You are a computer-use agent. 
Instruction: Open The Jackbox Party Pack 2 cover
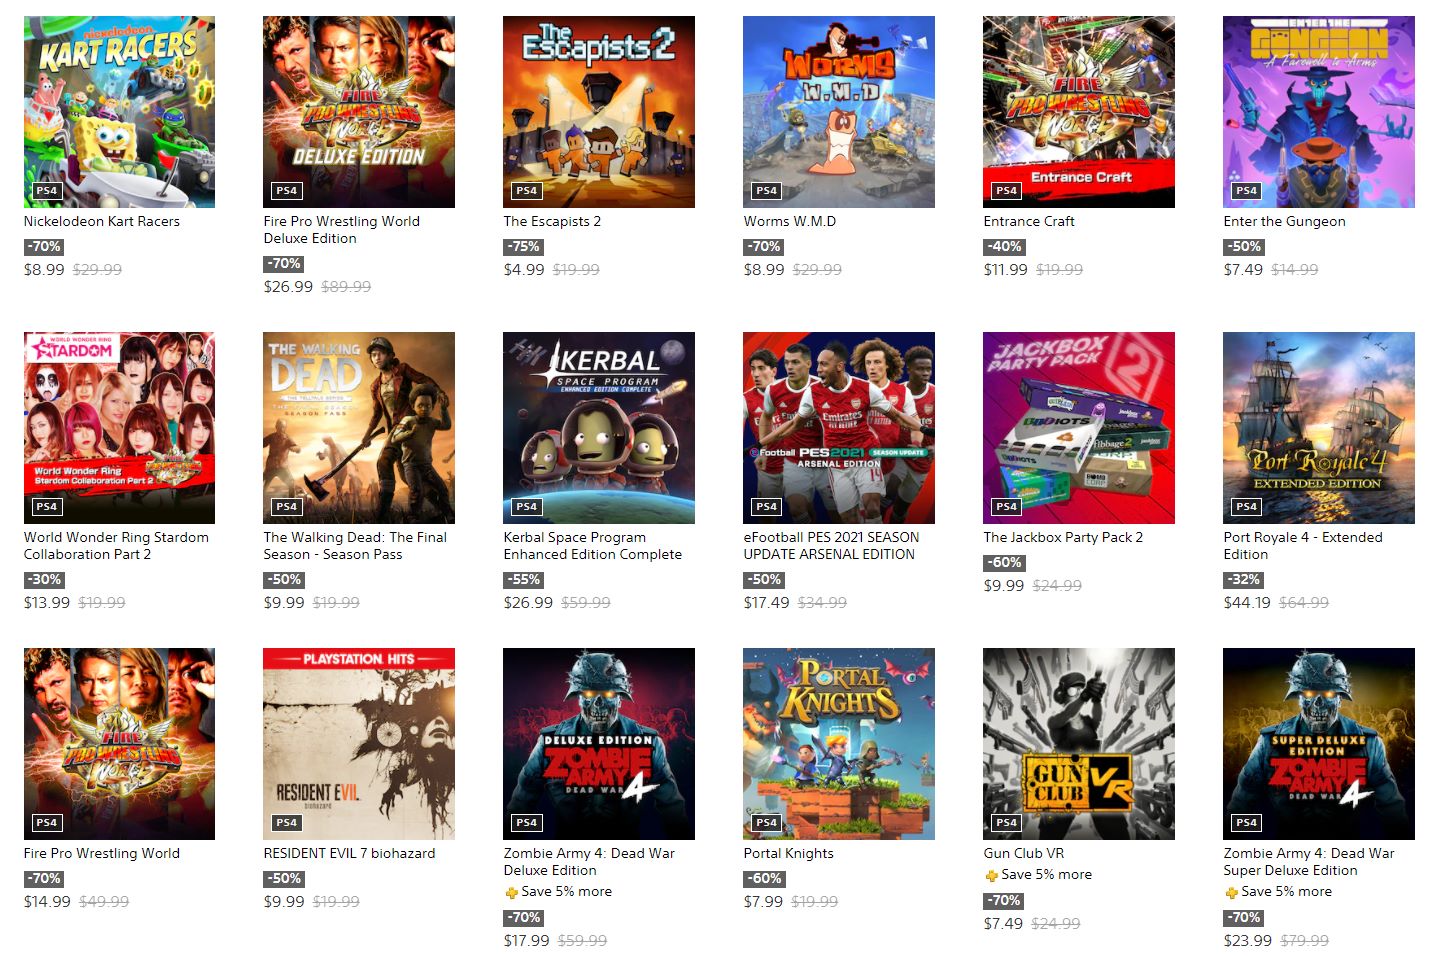(1079, 428)
